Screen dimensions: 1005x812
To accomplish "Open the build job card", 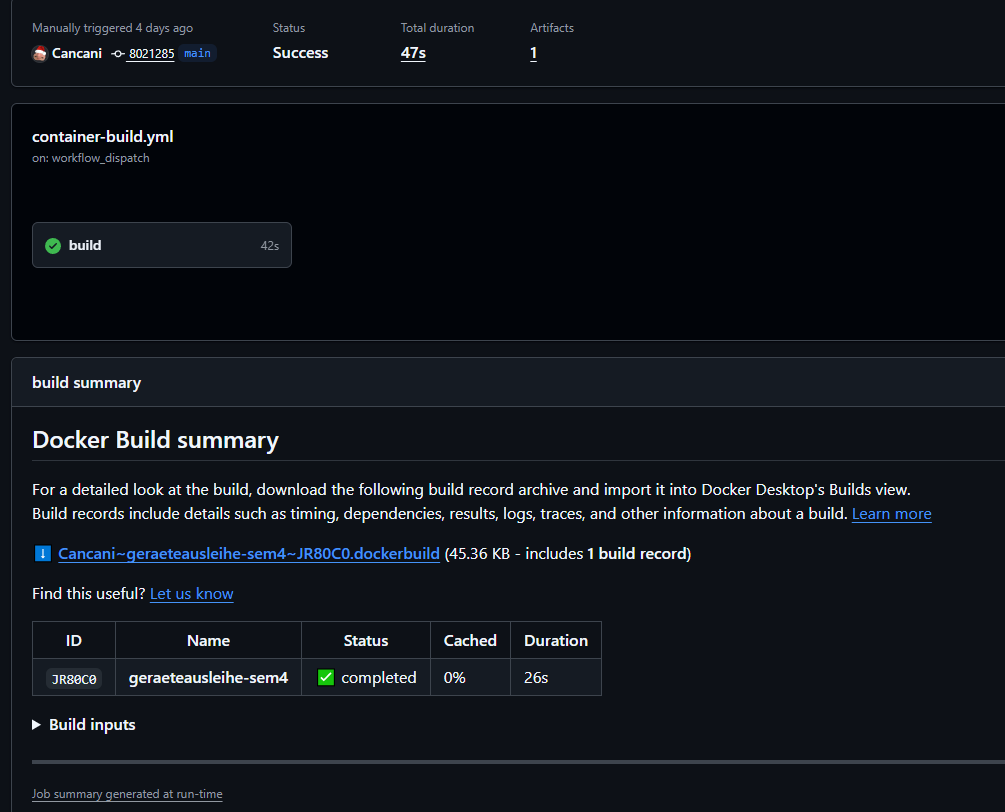I will click(x=162, y=245).
